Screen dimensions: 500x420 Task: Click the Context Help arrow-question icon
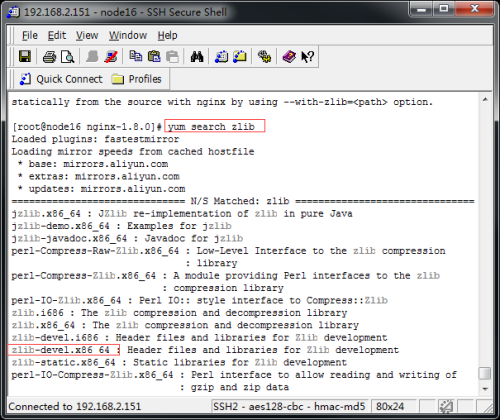point(307,57)
